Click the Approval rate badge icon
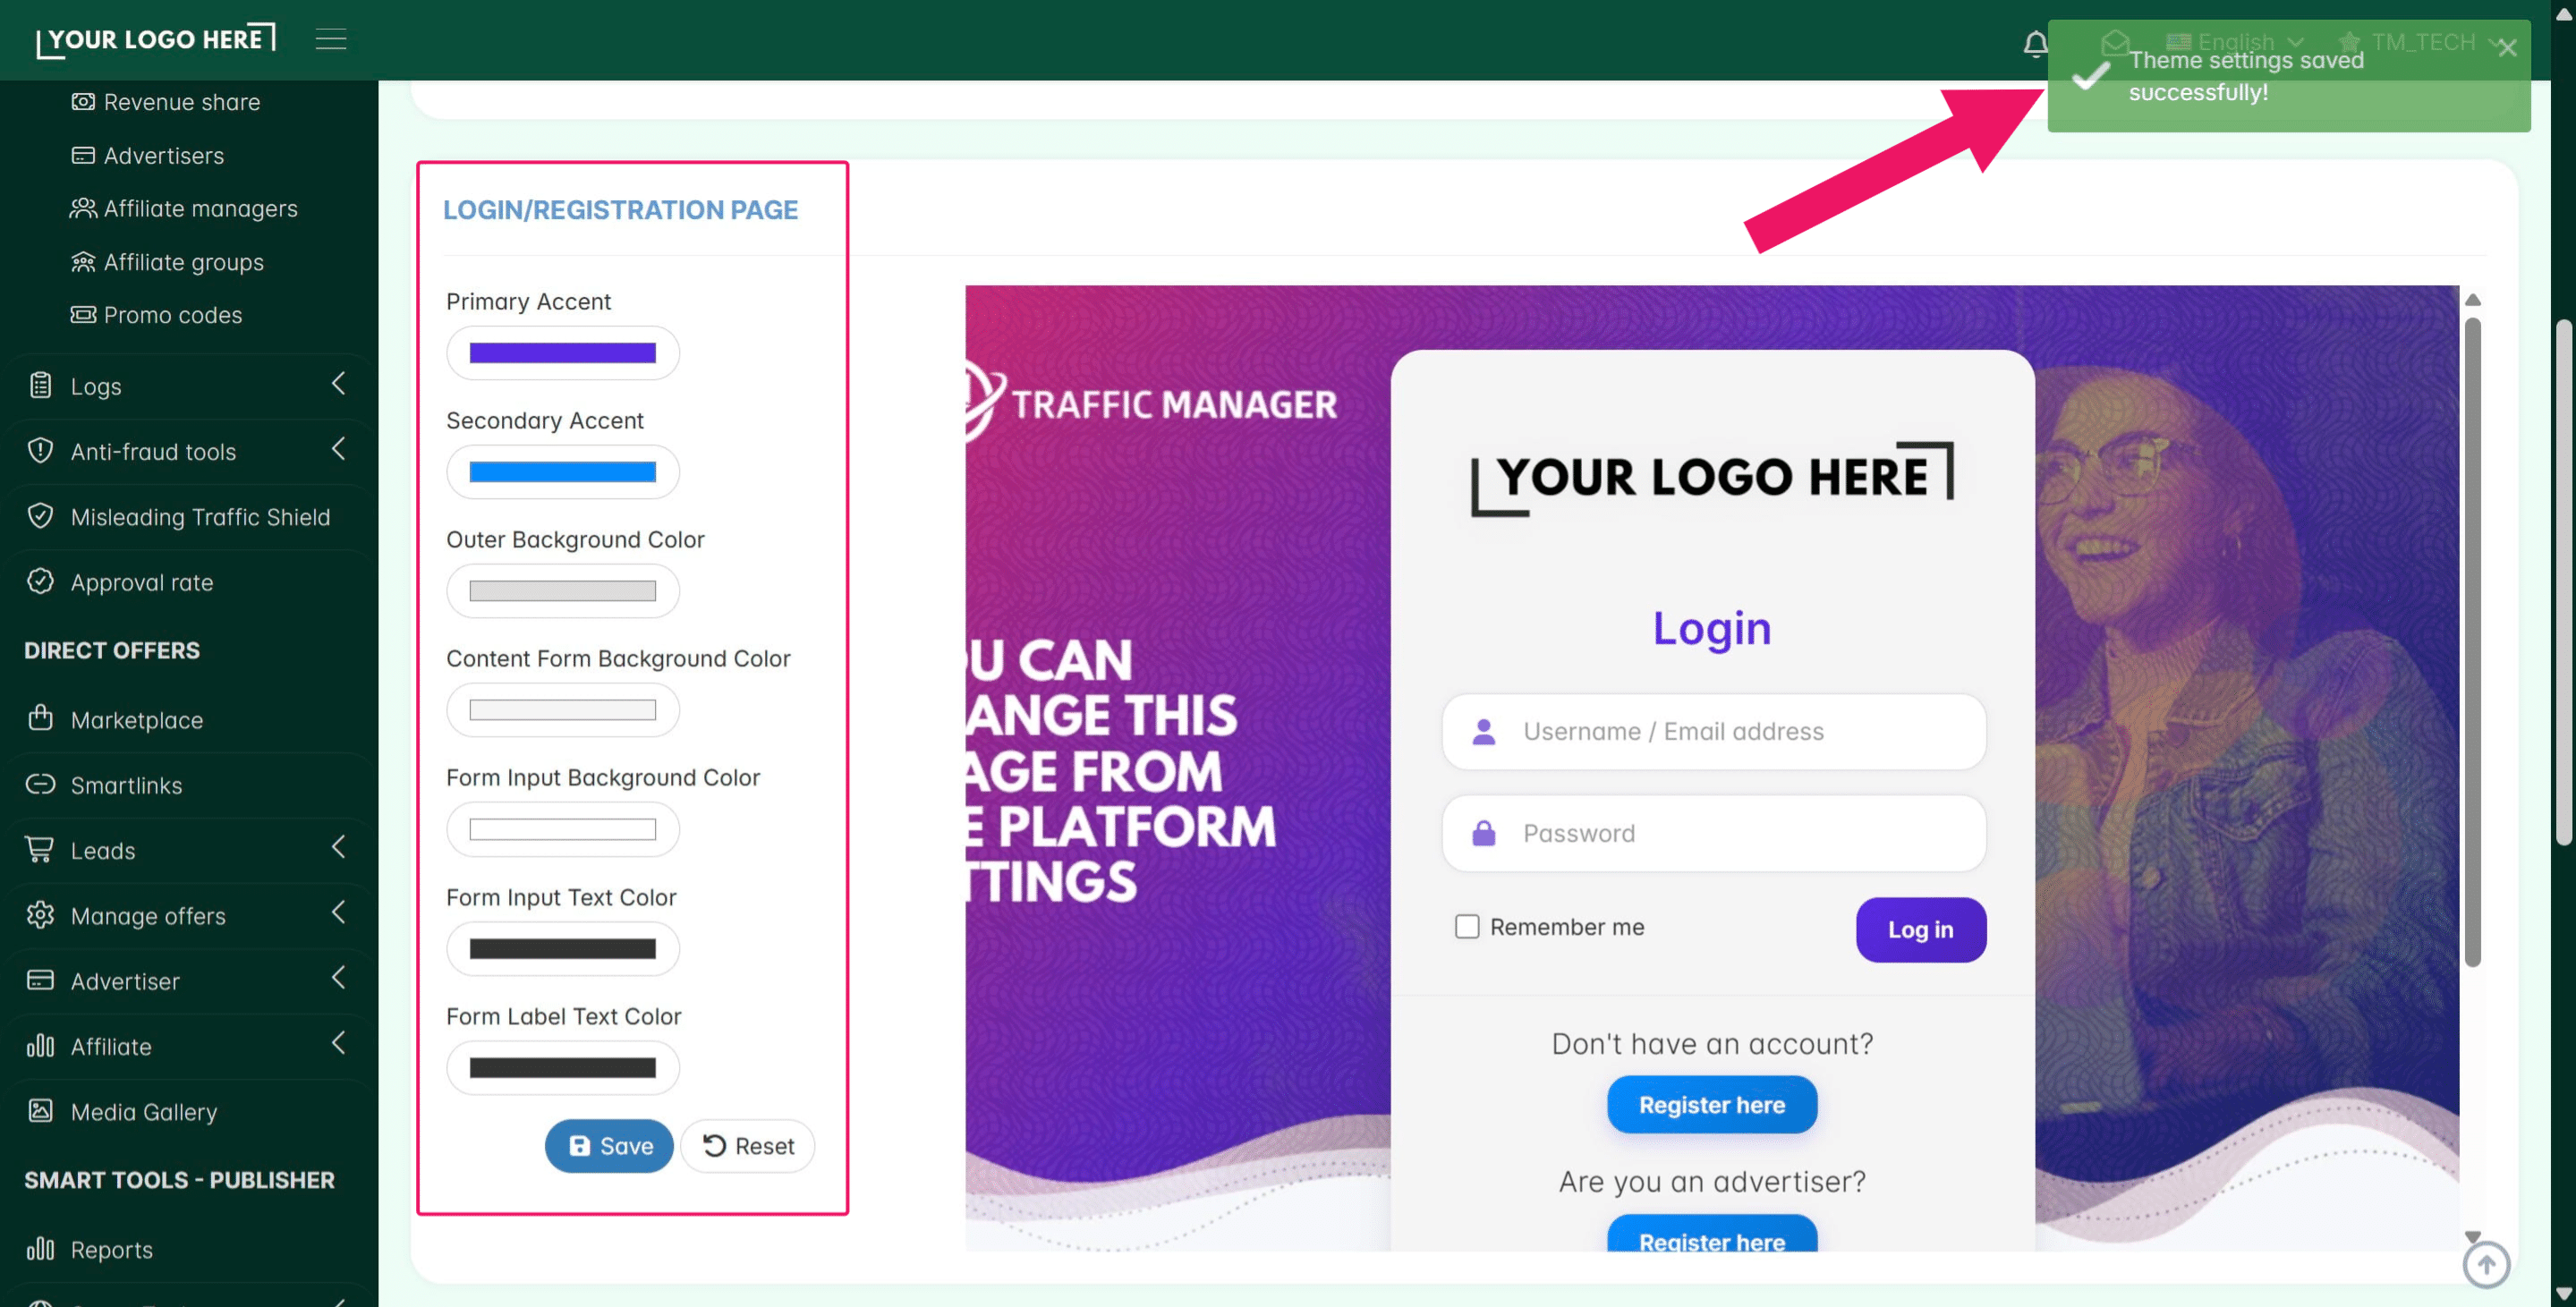Viewport: 2576px width, 1307px height. tap(40, 581)
